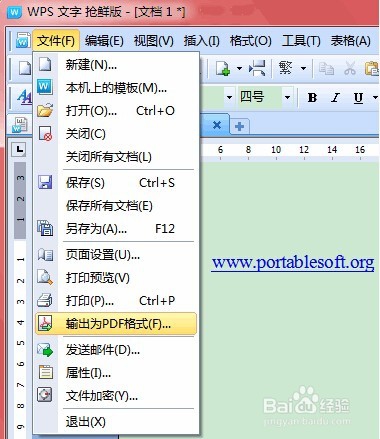This screenshot has height=439, width=380.
Task: Open the 编辑(E) menu
Action: pyautogui.click(x=104, y=41)
